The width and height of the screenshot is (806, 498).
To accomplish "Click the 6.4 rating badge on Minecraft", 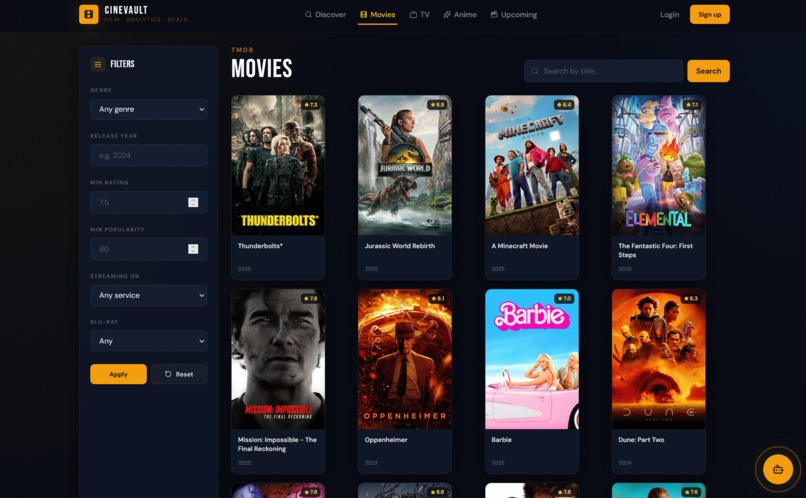I will tap(564, 104).
